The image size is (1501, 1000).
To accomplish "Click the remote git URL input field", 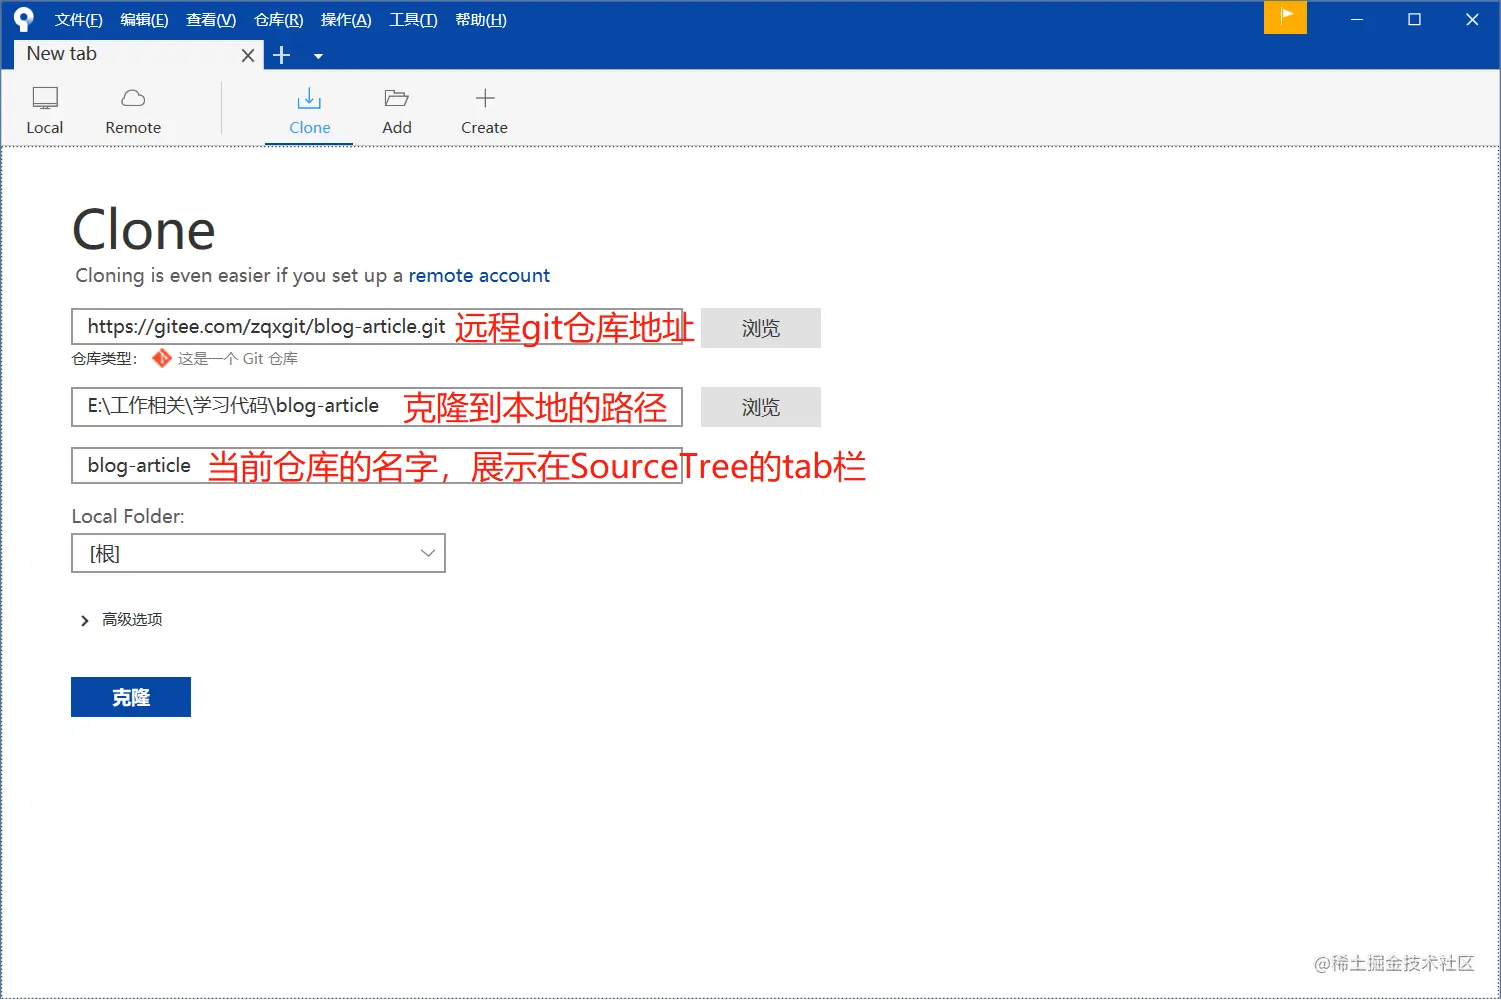I will click(x=377, y=327).
